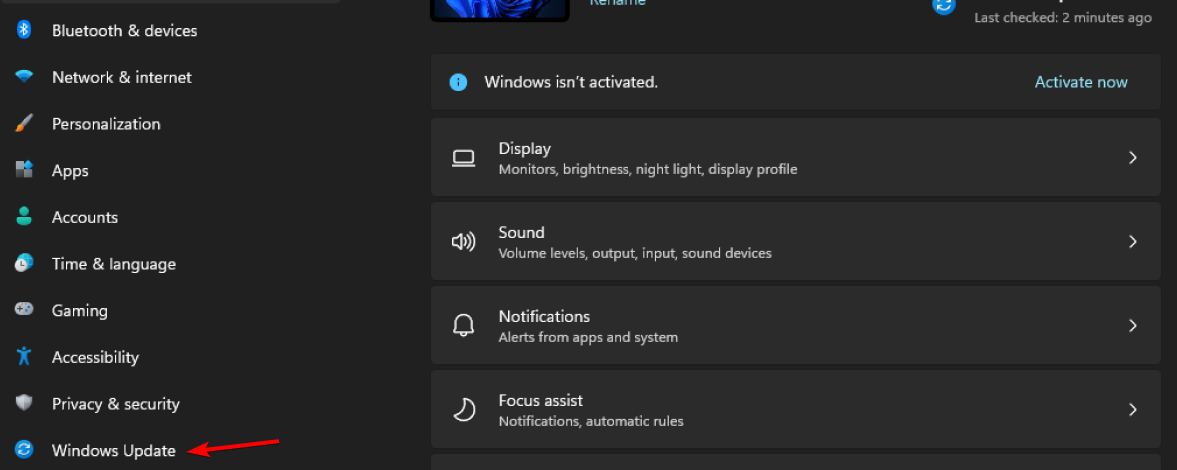Click the Time & language globe icon
The image size is (1177, 470).
pyautogui.click(x=25, y=264)
